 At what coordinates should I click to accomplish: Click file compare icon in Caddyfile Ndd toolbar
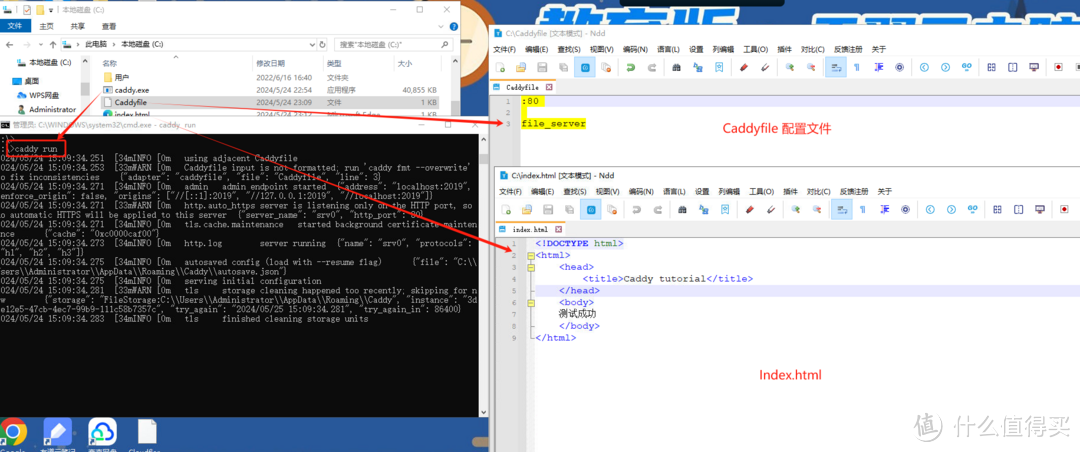tap(1012, 68)
